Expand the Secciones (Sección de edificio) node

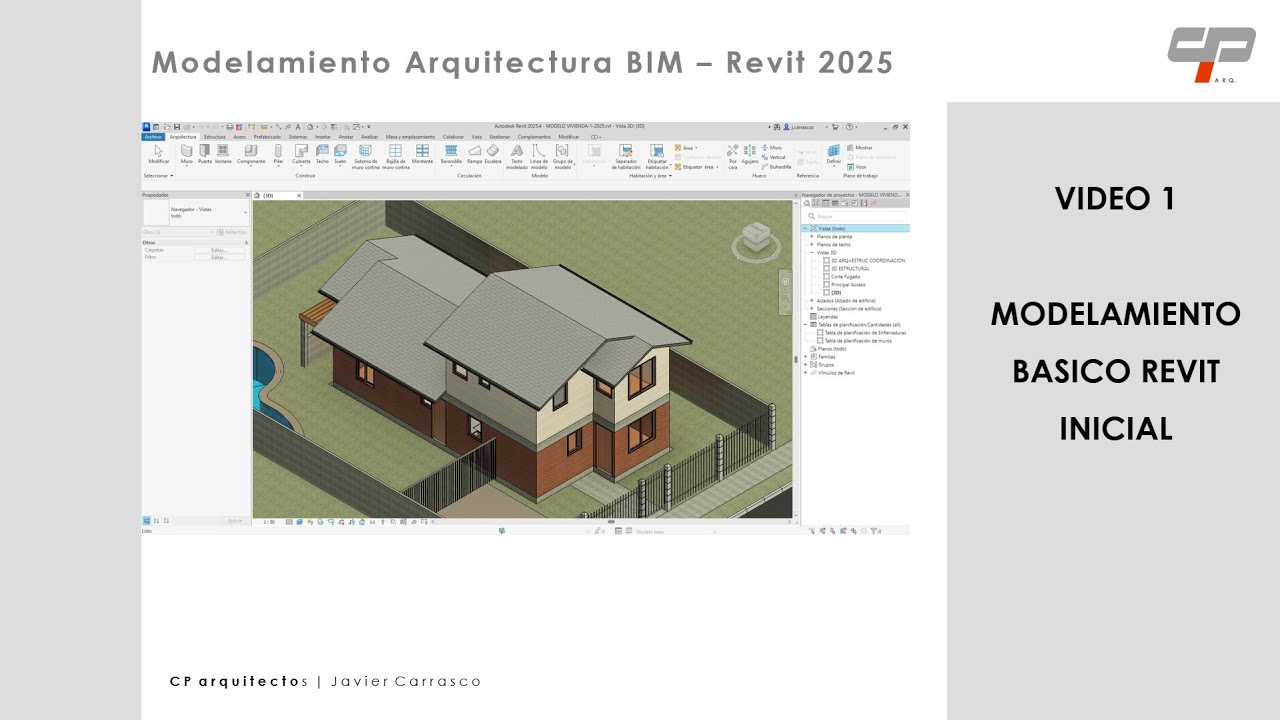[812, 308]
